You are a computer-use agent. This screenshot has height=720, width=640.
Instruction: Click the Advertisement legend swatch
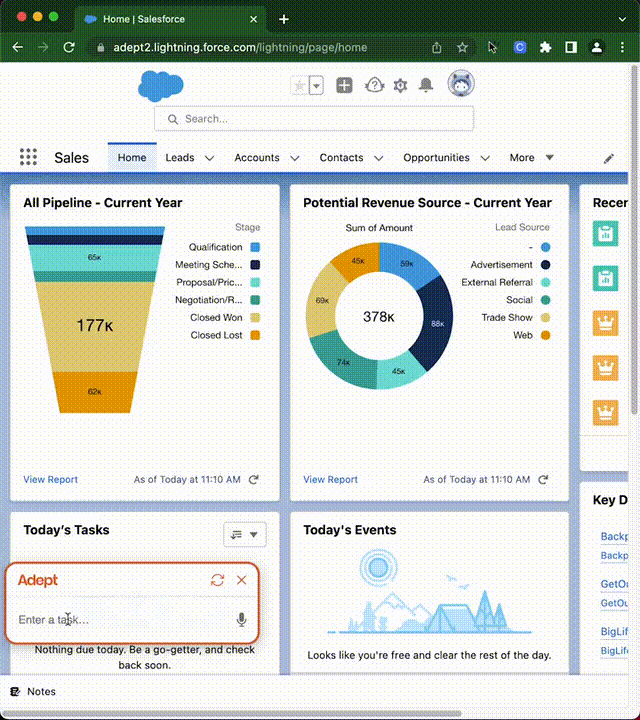[x=545, y=265]
